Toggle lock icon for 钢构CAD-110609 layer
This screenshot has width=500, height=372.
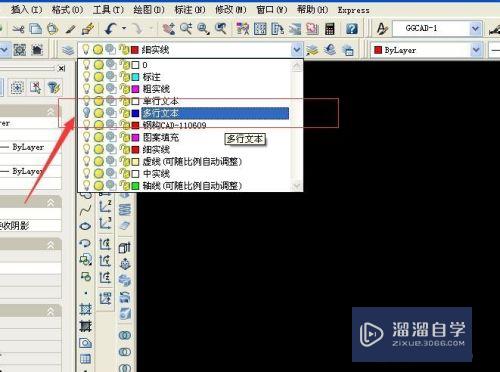coord(124,125)
